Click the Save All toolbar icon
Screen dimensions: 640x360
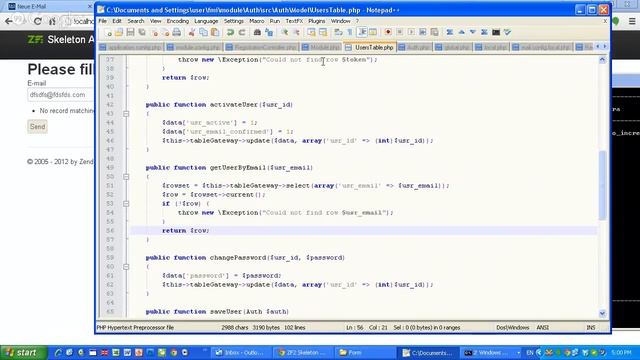coord(142,32)
